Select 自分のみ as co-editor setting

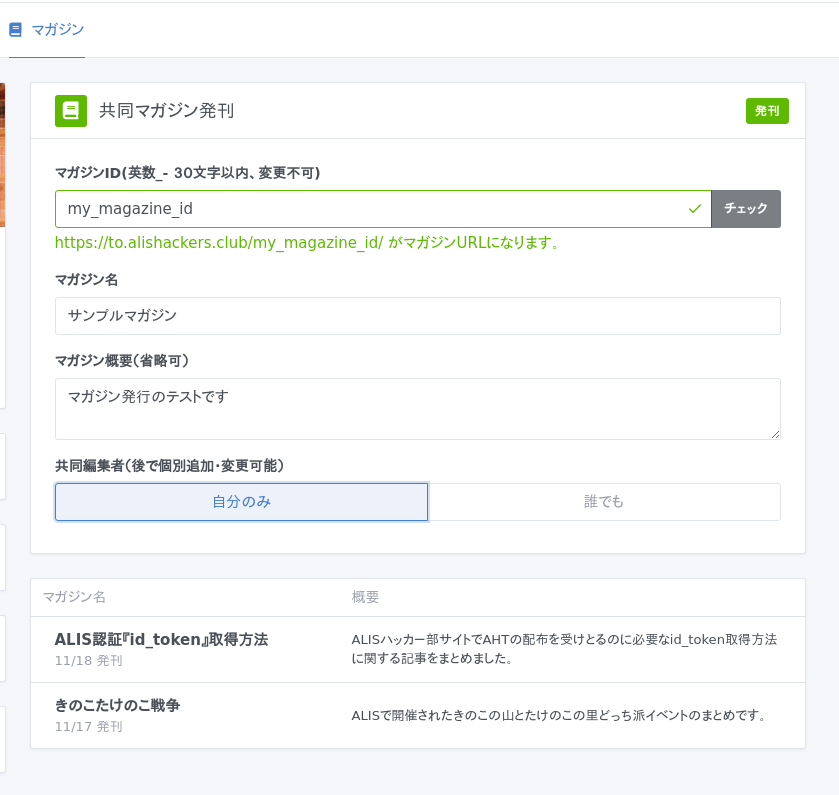tap(241, 502)
